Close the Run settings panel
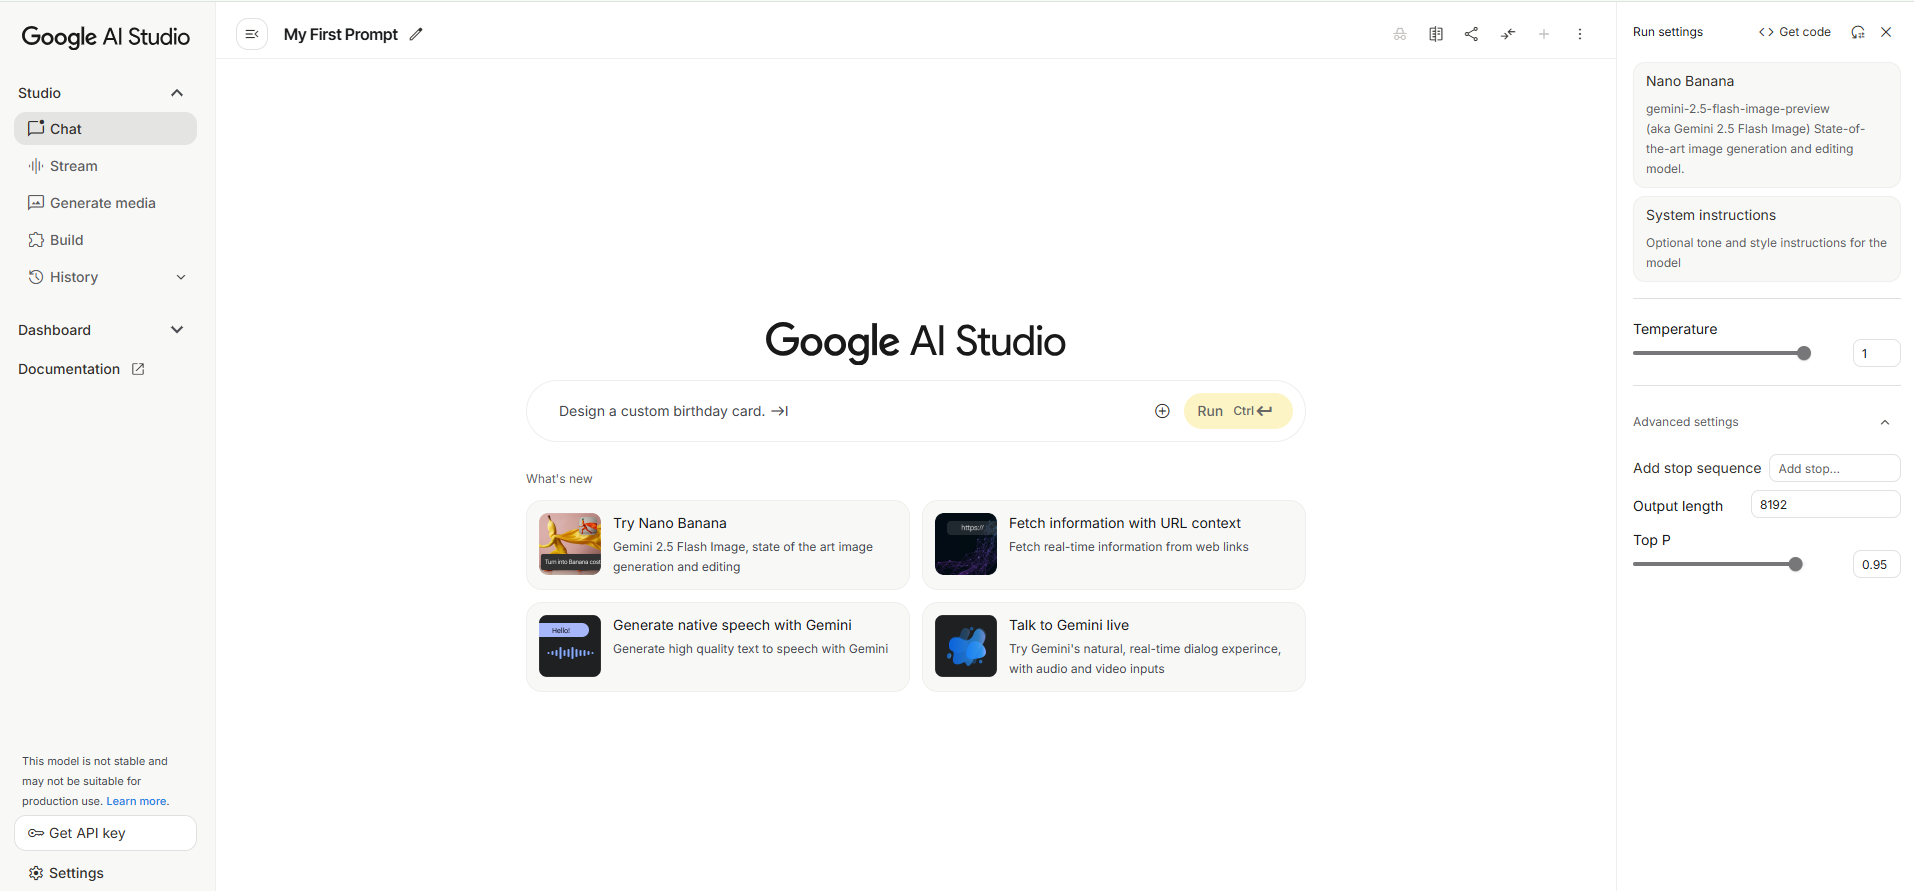 point(1886,32)
